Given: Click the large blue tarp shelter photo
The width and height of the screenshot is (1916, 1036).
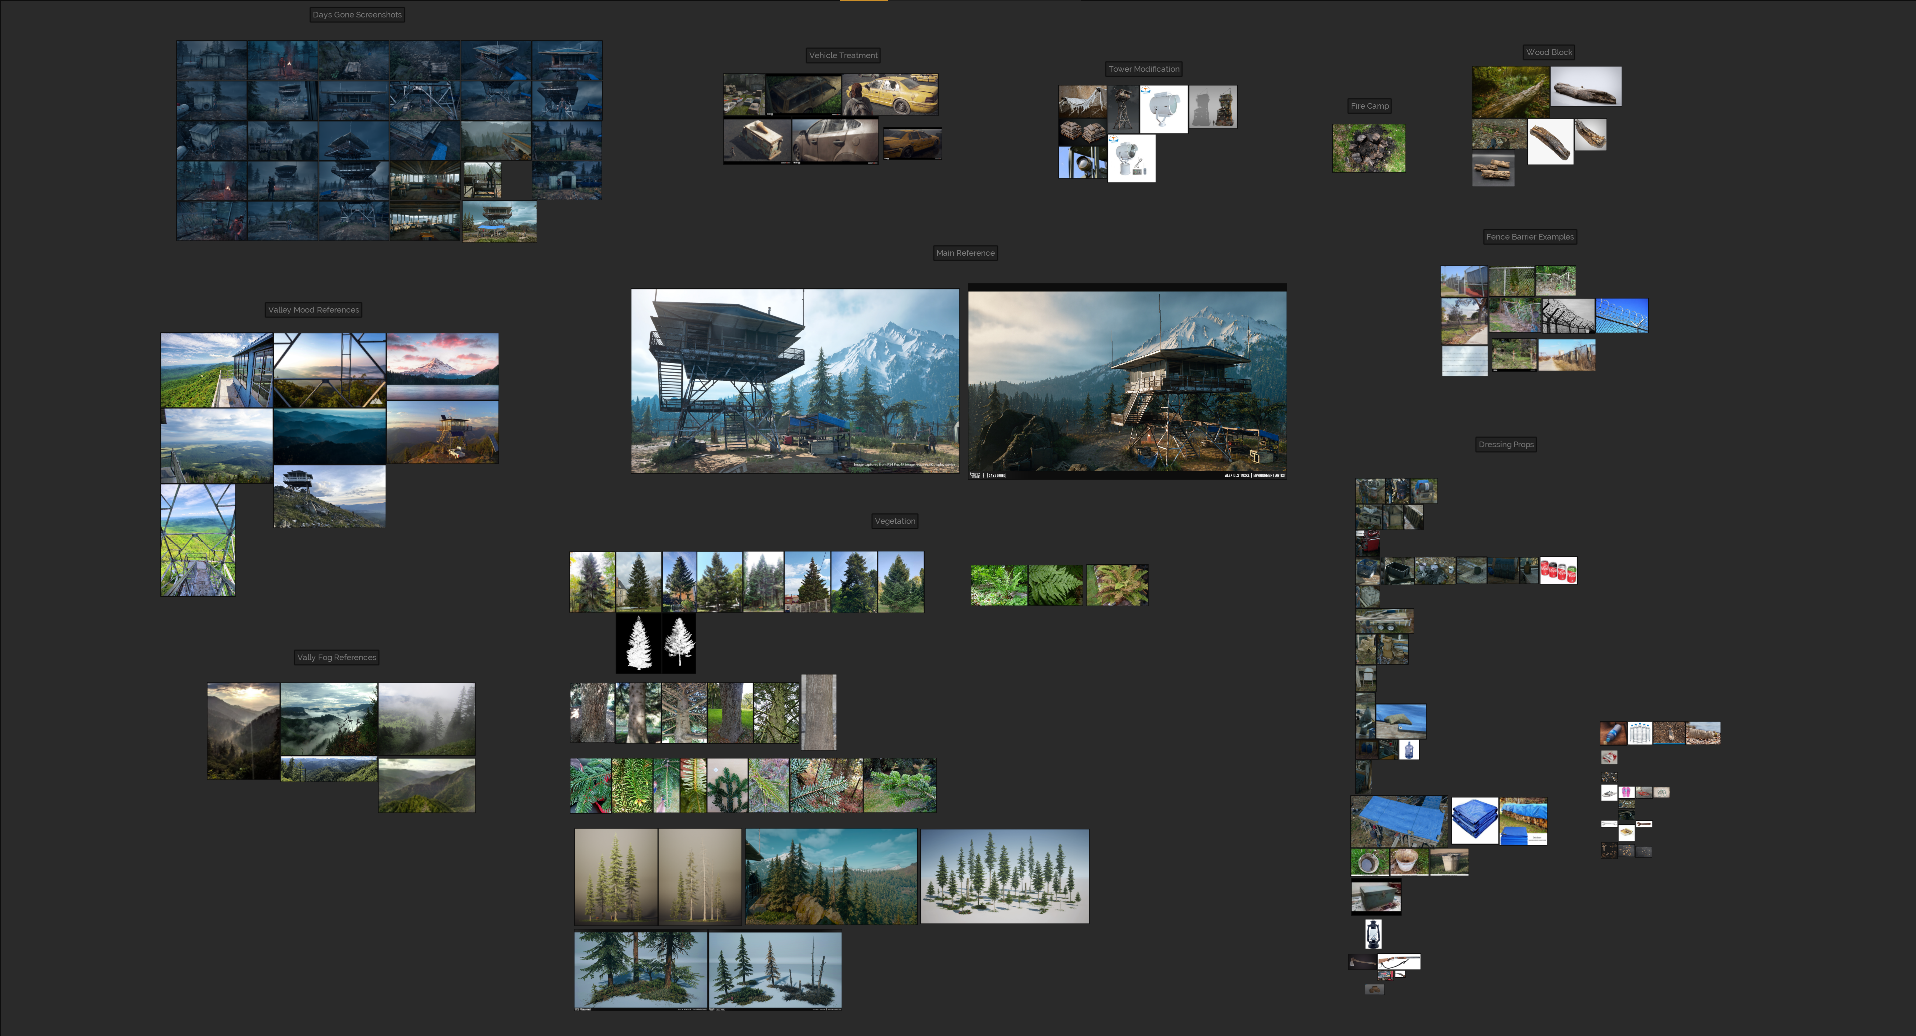Looking at the screenshot, I should pos(1399,822).
